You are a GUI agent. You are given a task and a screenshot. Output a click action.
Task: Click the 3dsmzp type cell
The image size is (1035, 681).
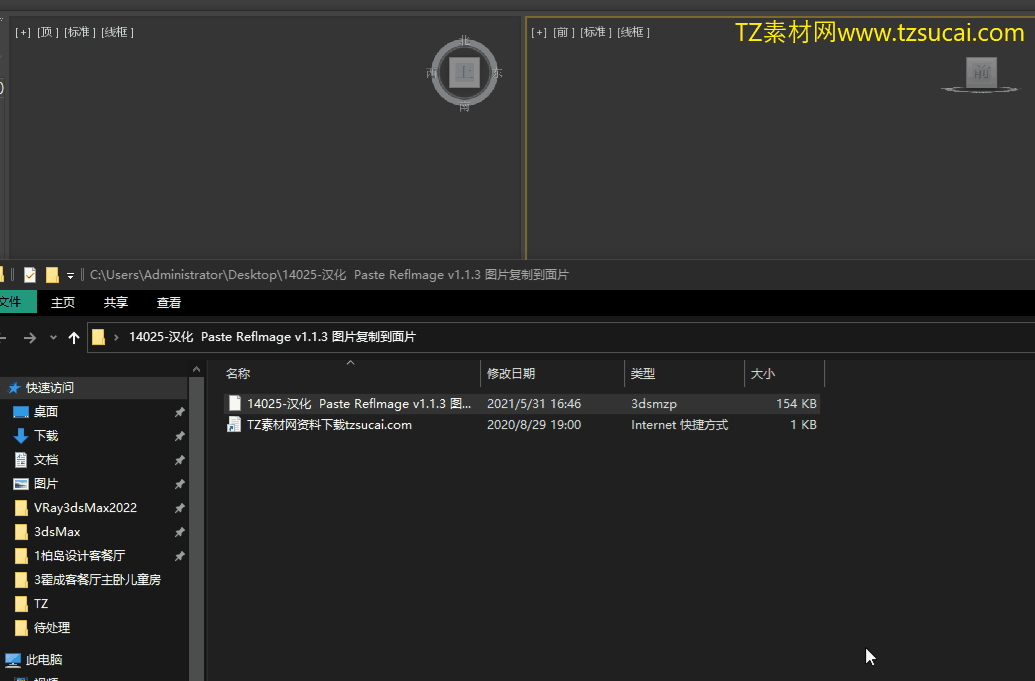point(653,403)
